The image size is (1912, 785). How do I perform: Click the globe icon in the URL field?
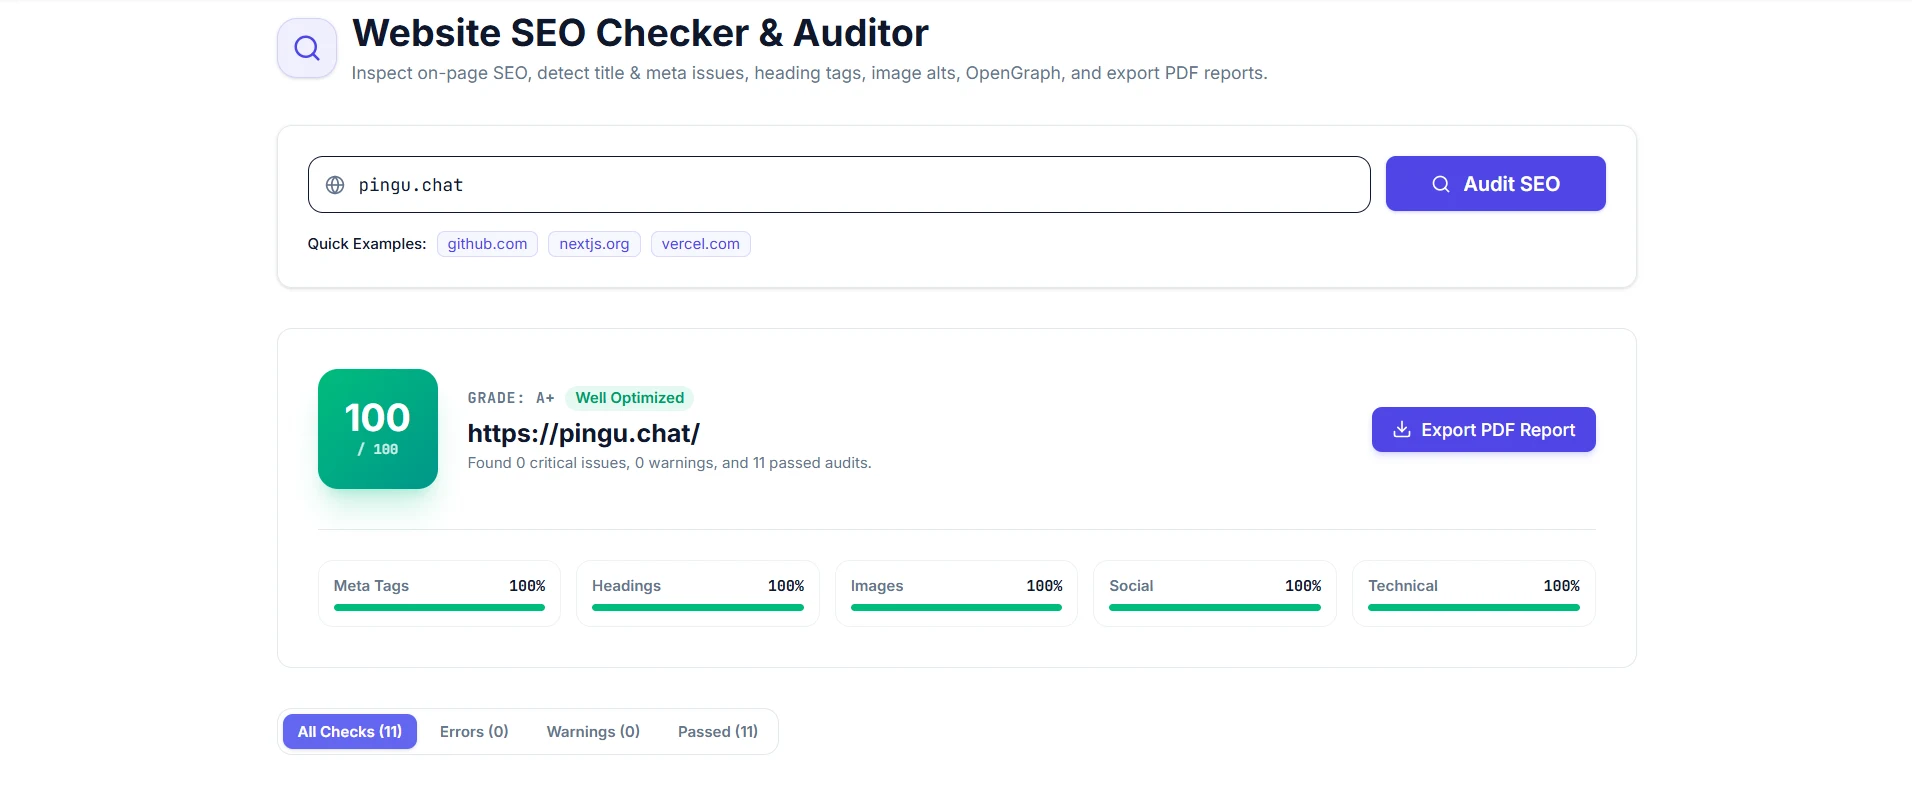(x=335, y=185)
